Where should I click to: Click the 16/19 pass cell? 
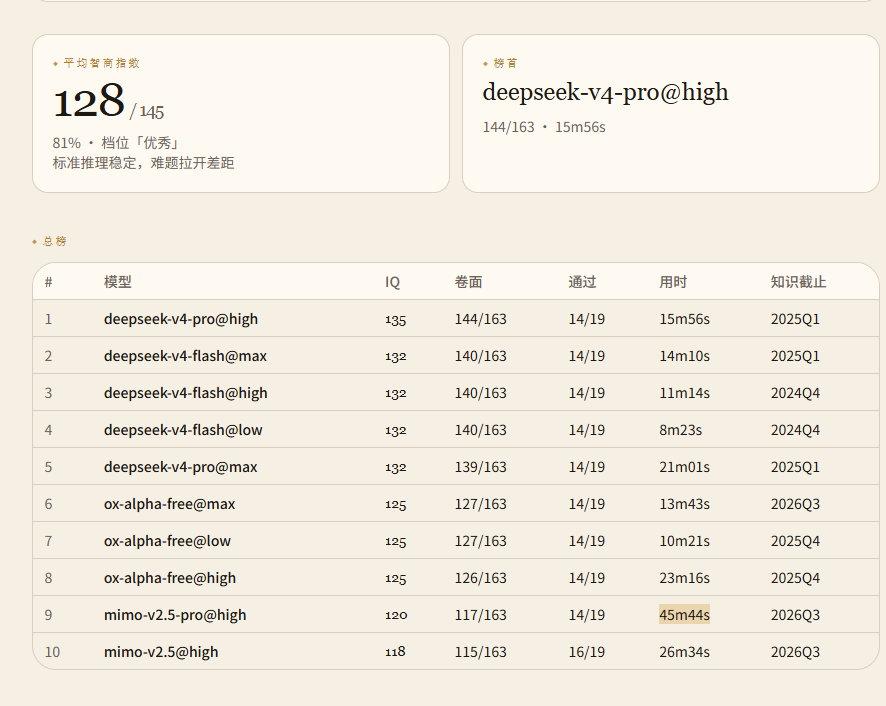pos(587,652)
